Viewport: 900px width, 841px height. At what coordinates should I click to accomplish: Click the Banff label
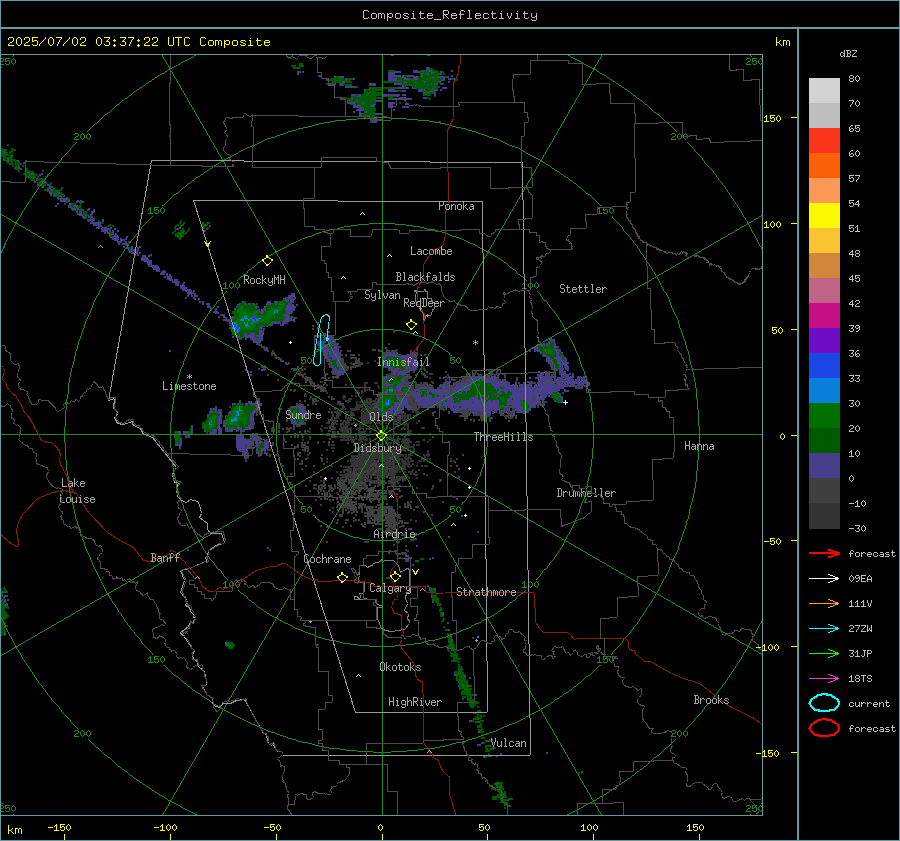click(165, 557)
